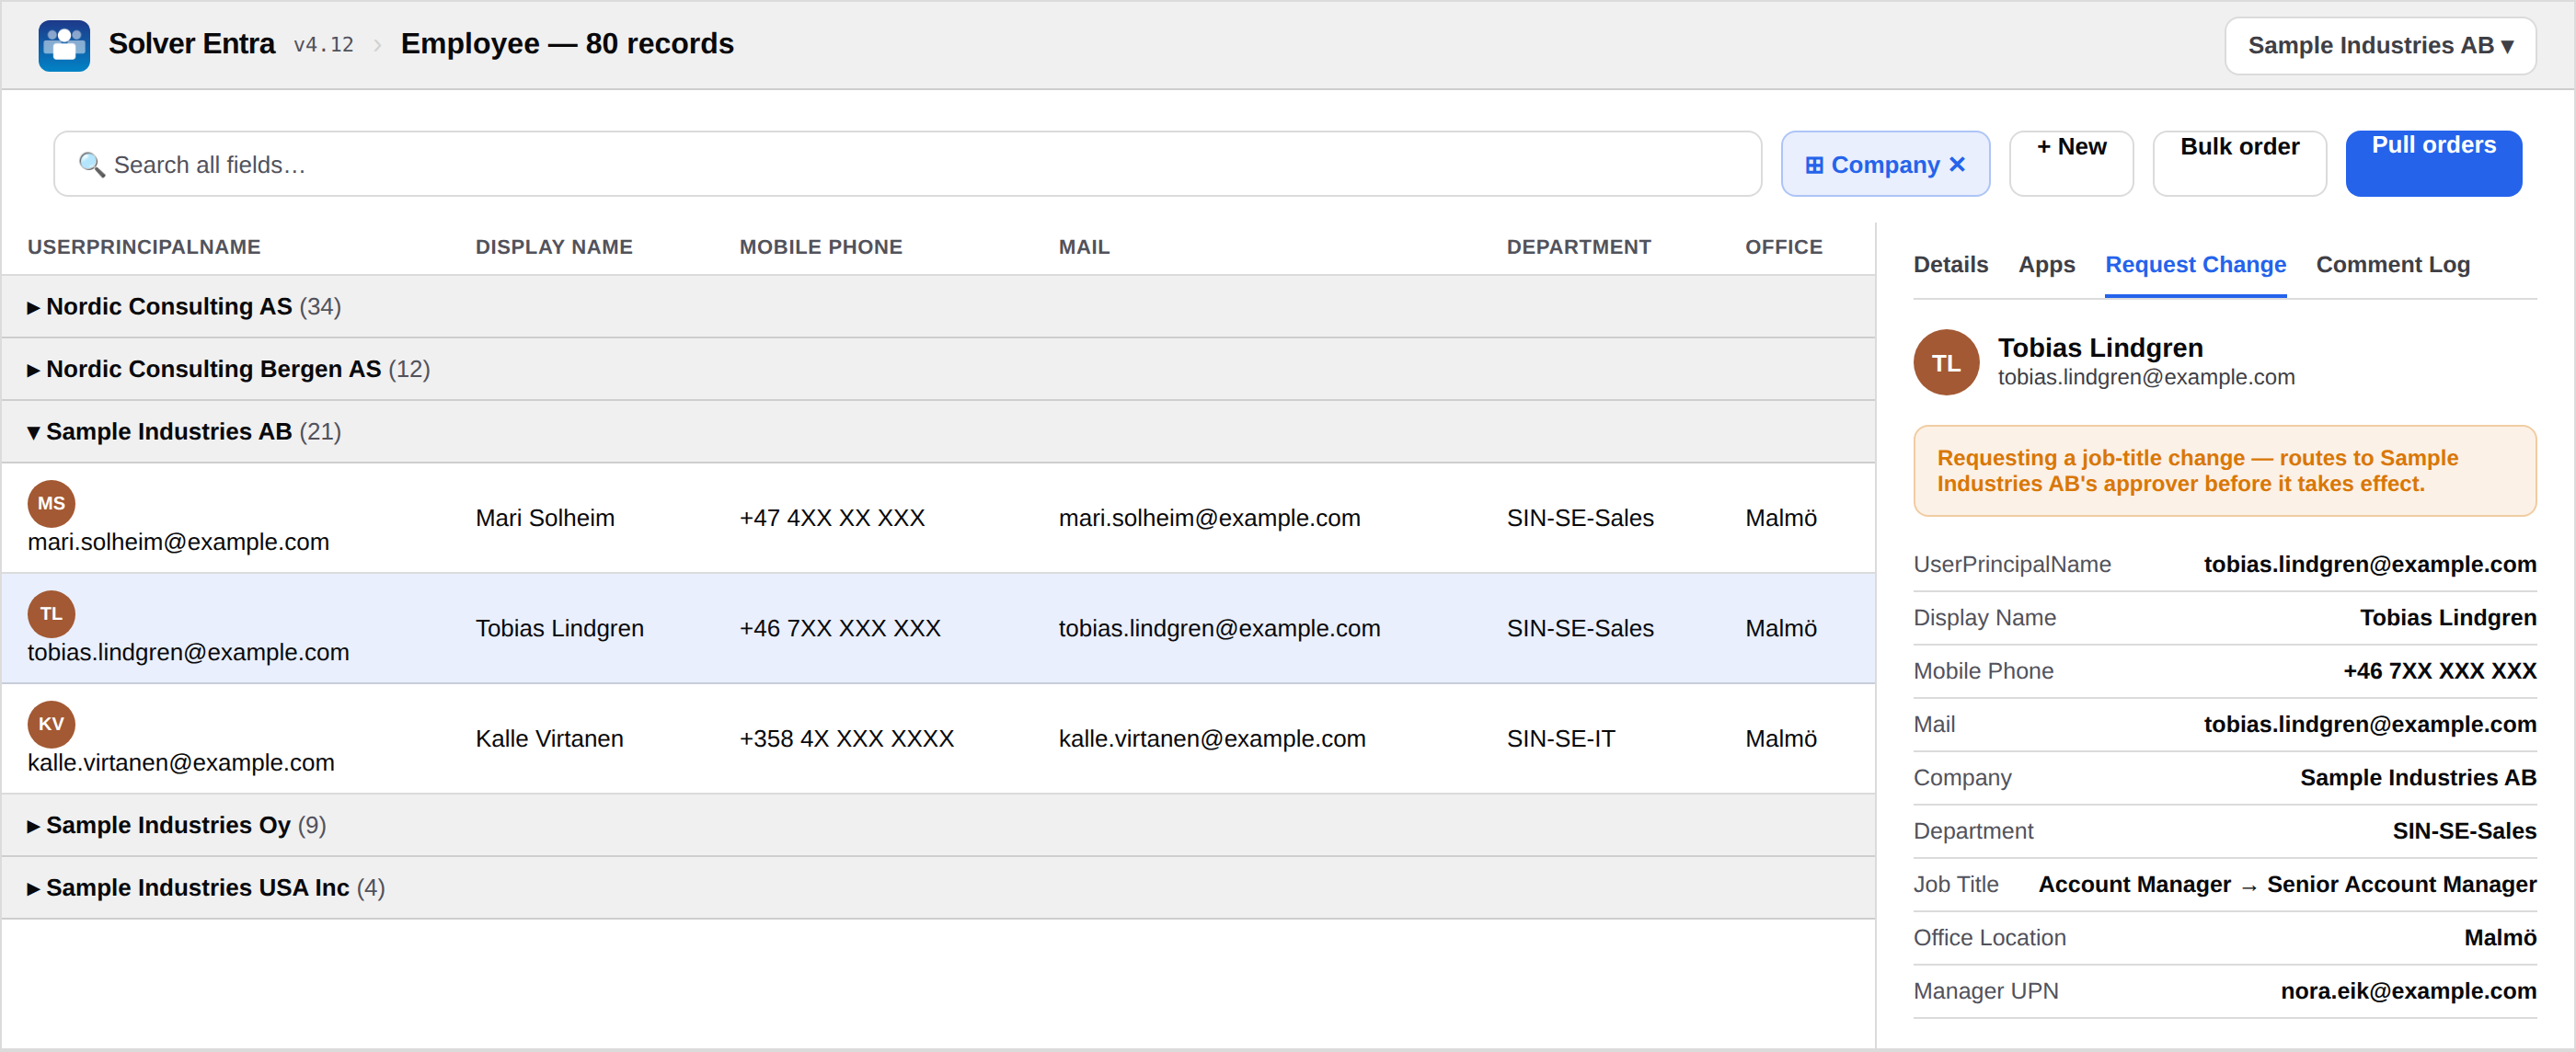
Task: Click the KV avatar for Kalle Virtanen
Action: (x=51, y=723)
